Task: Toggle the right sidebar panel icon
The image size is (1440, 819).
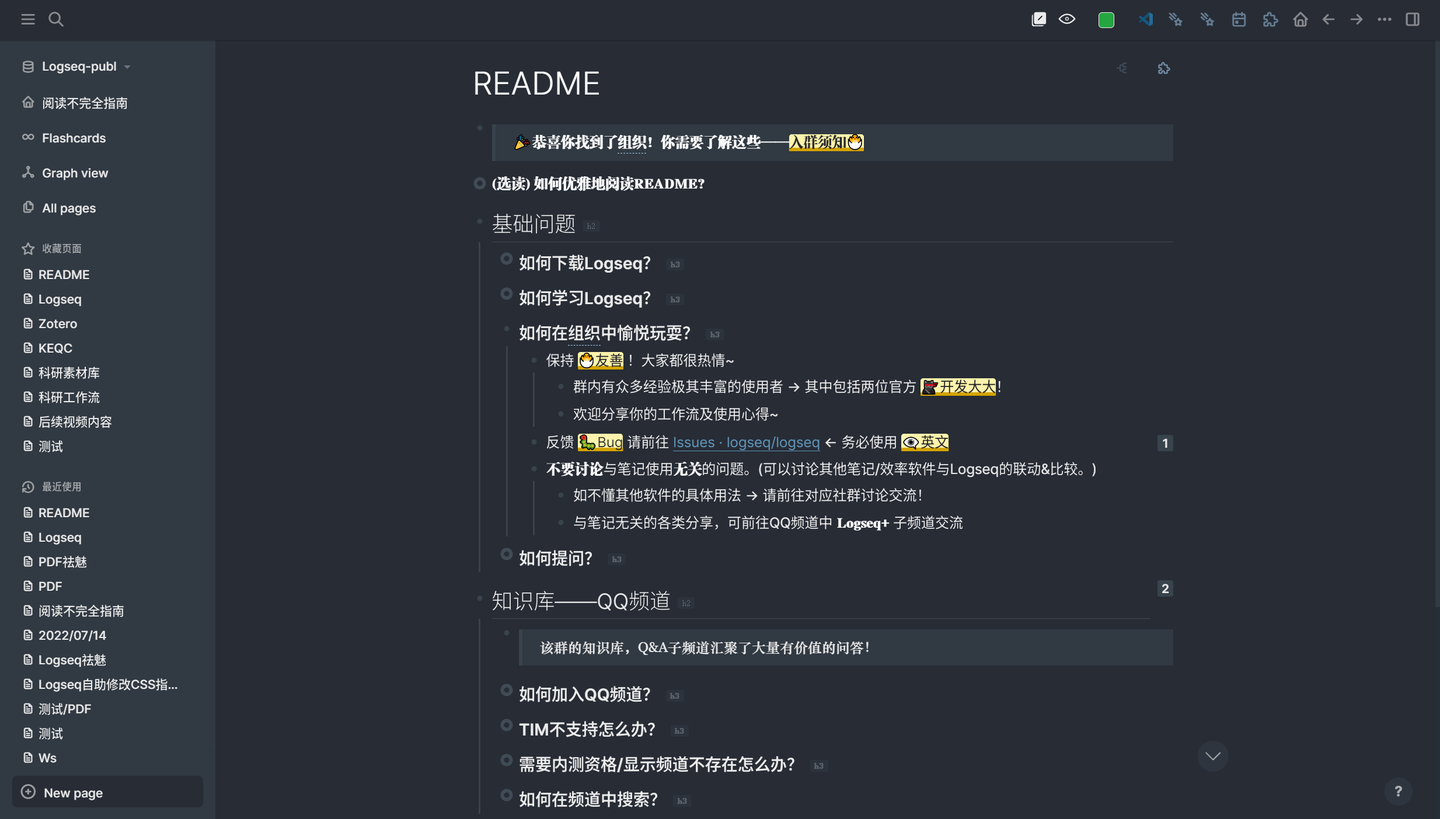Action: 1412,19
